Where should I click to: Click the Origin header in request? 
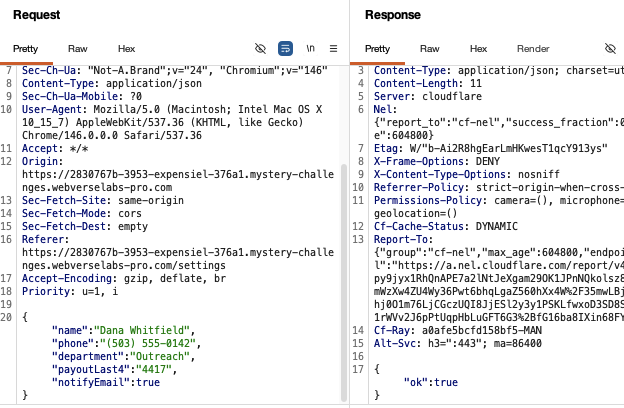pos(42,162)
